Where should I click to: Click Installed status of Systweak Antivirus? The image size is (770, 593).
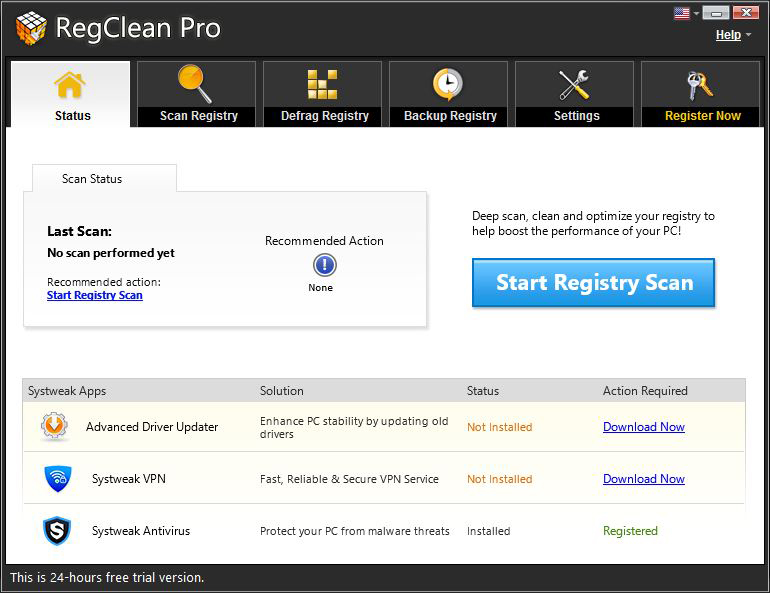click(489, 532)
